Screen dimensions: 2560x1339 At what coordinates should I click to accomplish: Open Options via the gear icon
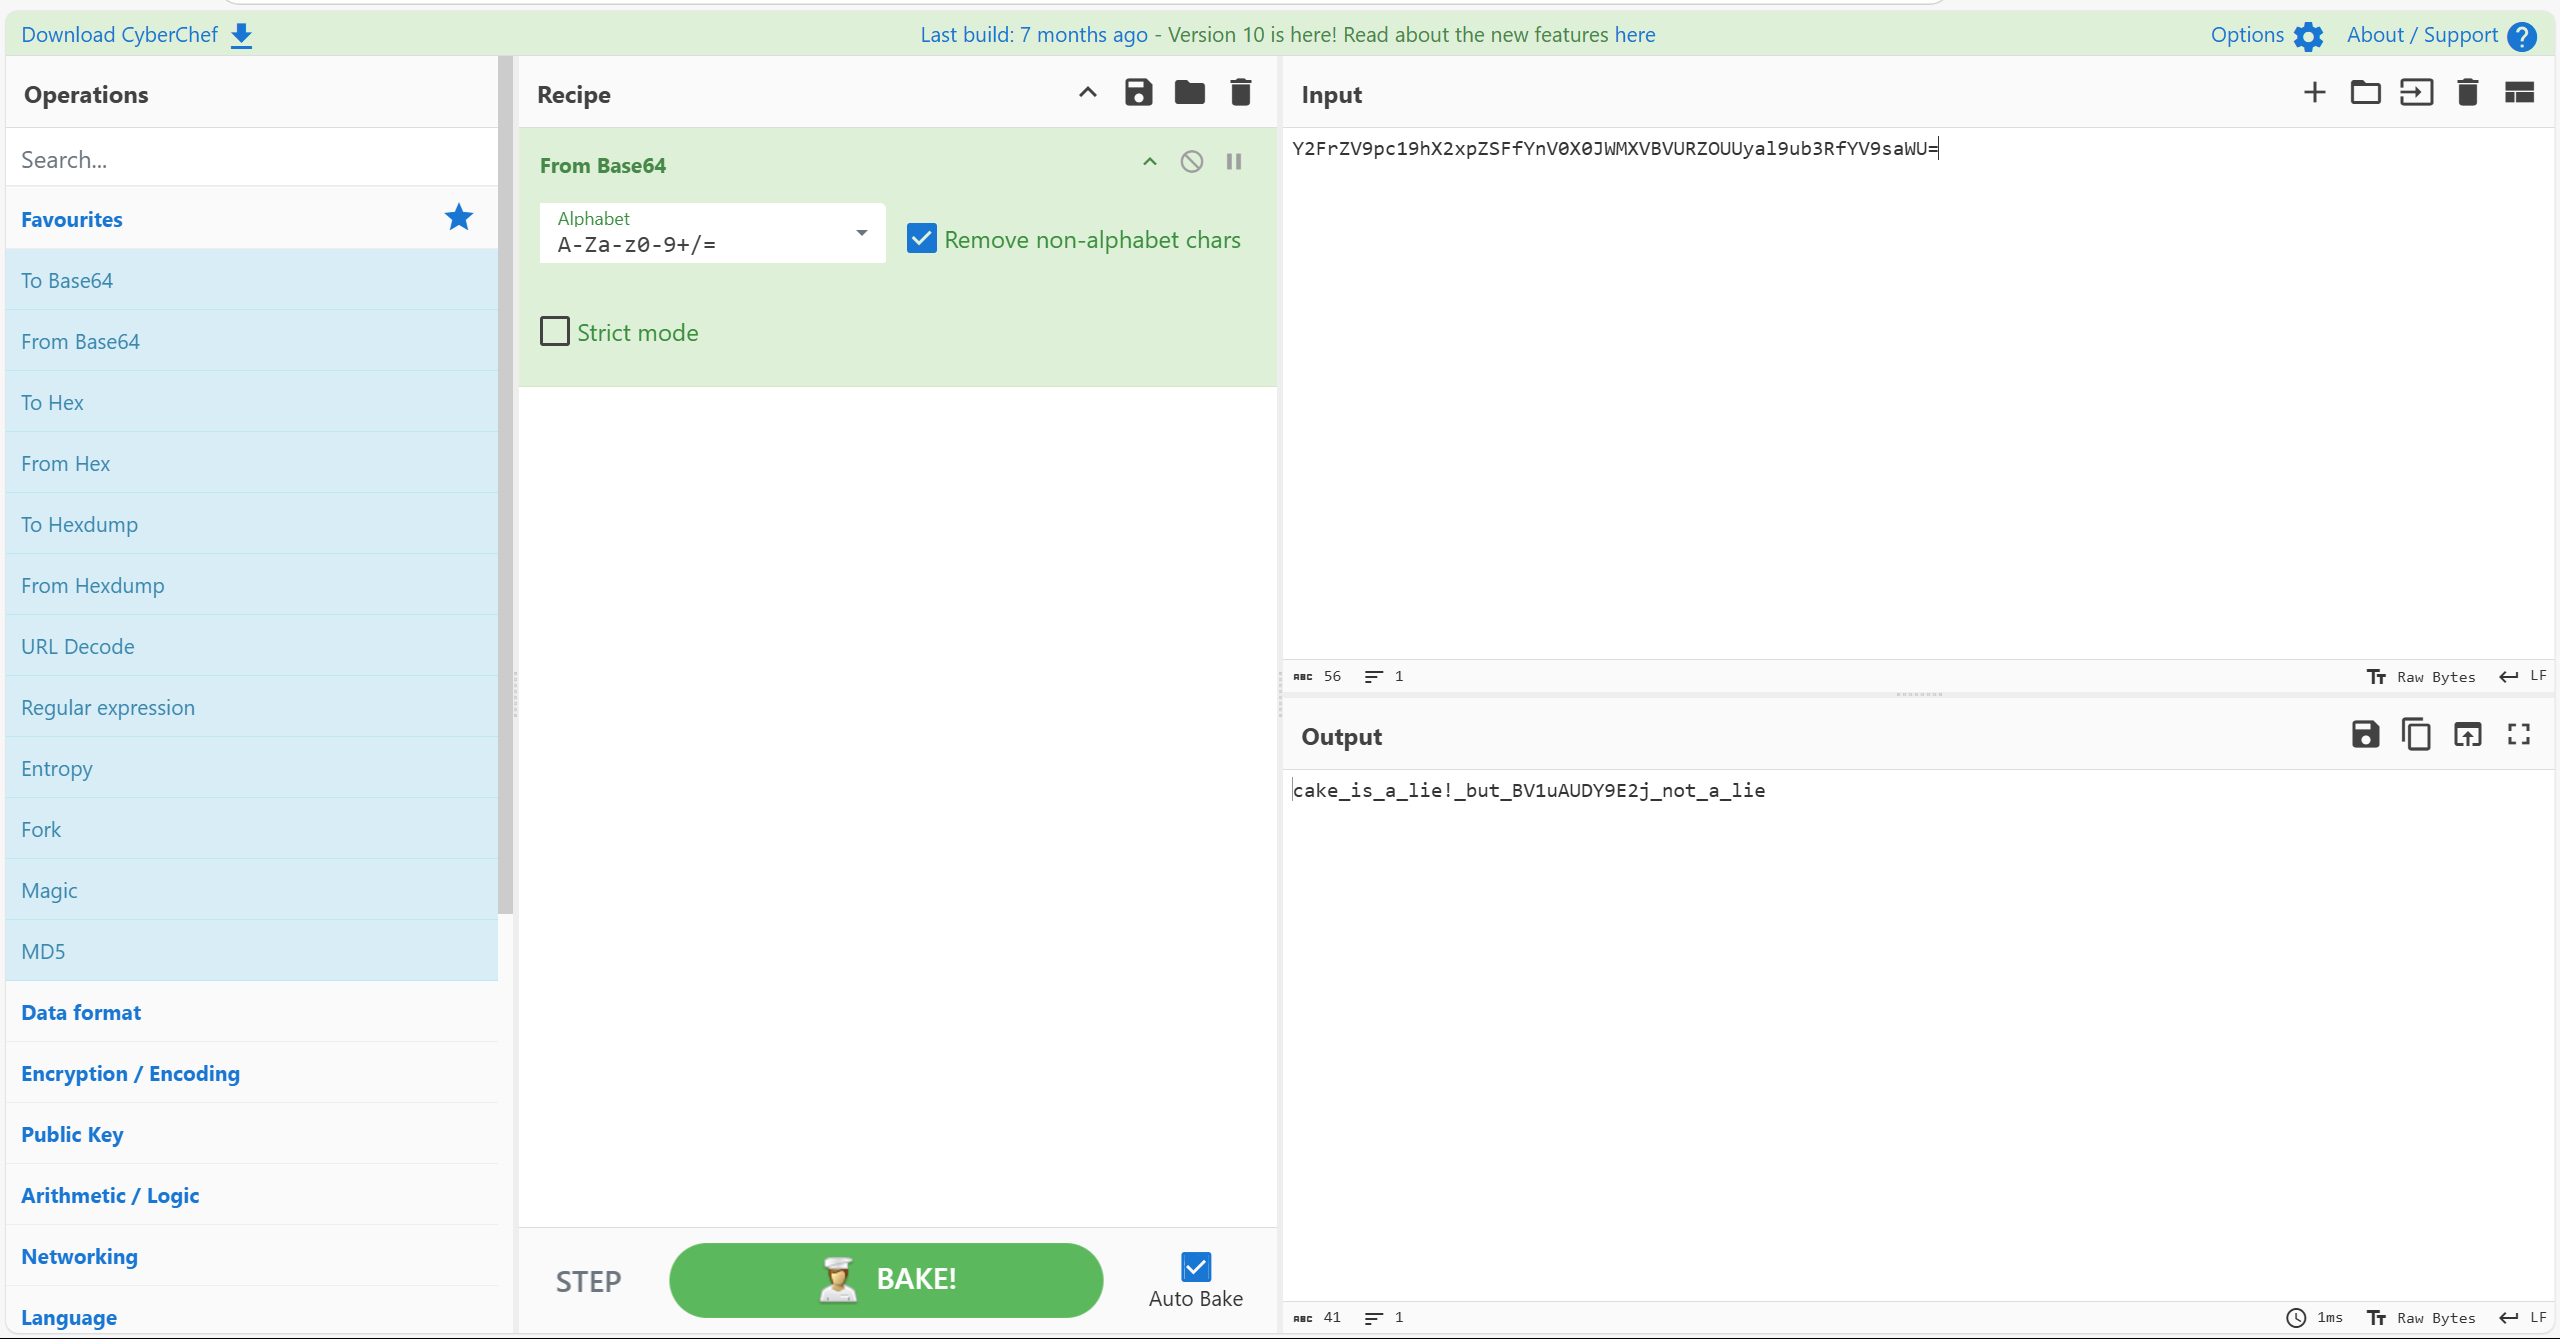[2308, 36]
